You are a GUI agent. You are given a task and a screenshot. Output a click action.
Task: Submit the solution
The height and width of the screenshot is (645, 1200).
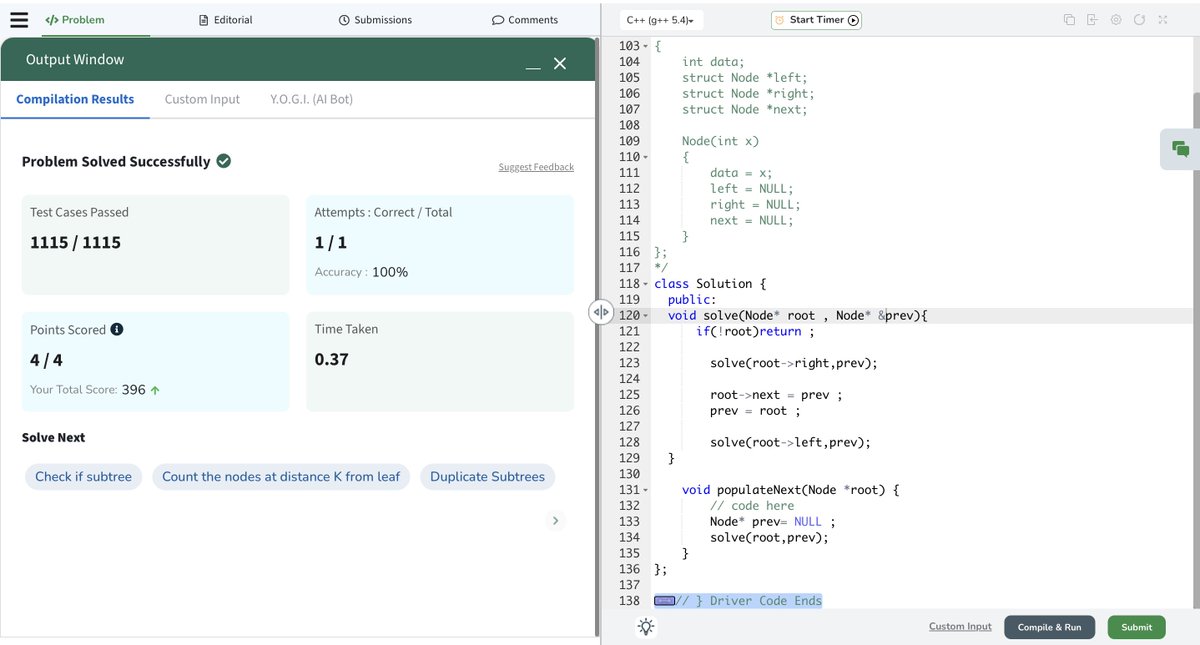(1136, 627)
